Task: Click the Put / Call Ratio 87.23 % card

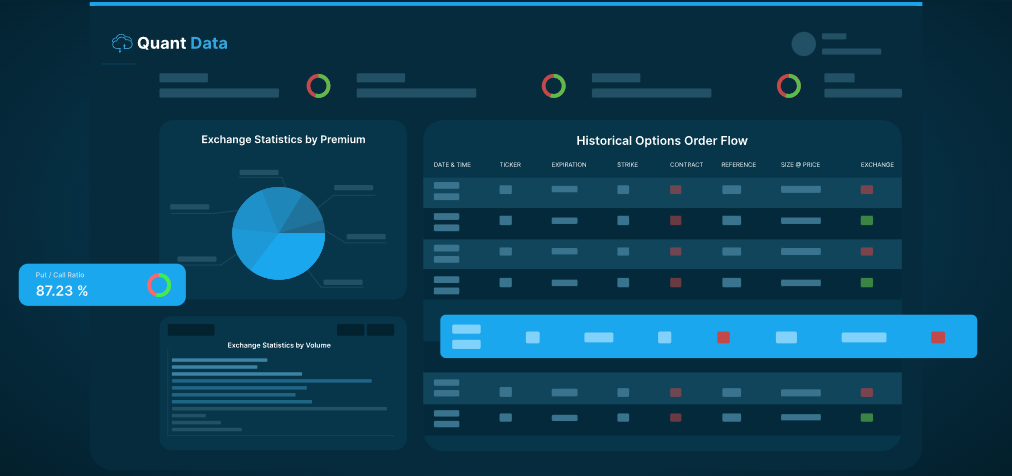Action: (x=102, y=284)
